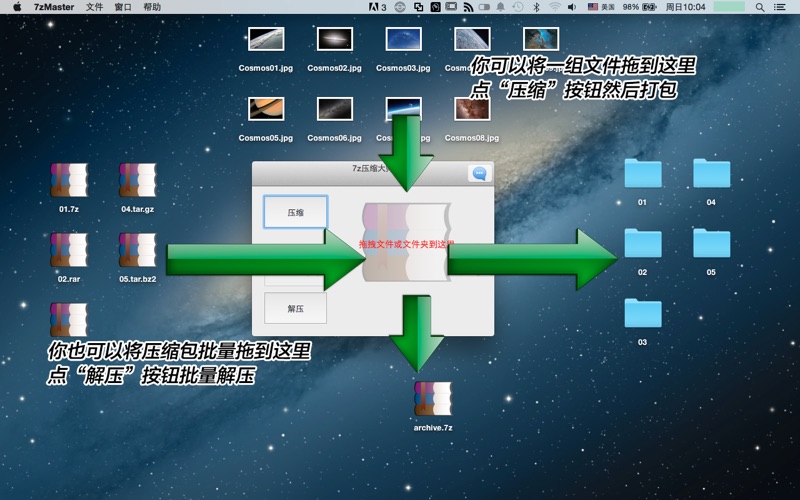Open the 窗口 menu

pyautogui.click(x=123, y=7)
